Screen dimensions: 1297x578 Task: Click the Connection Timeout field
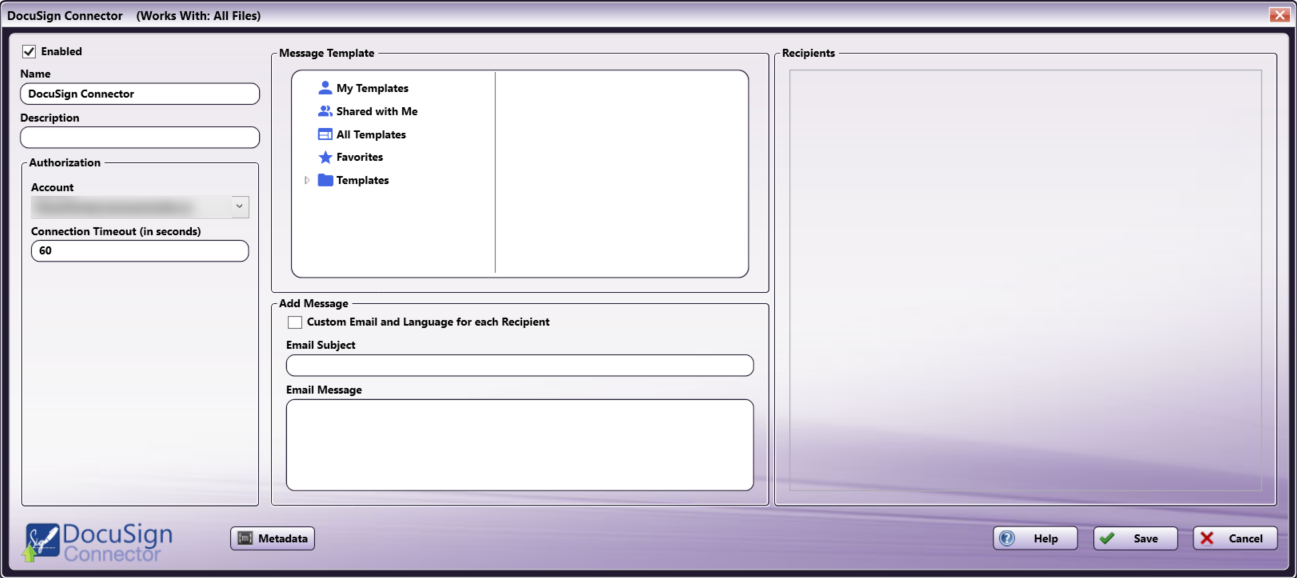coord(140,251)
